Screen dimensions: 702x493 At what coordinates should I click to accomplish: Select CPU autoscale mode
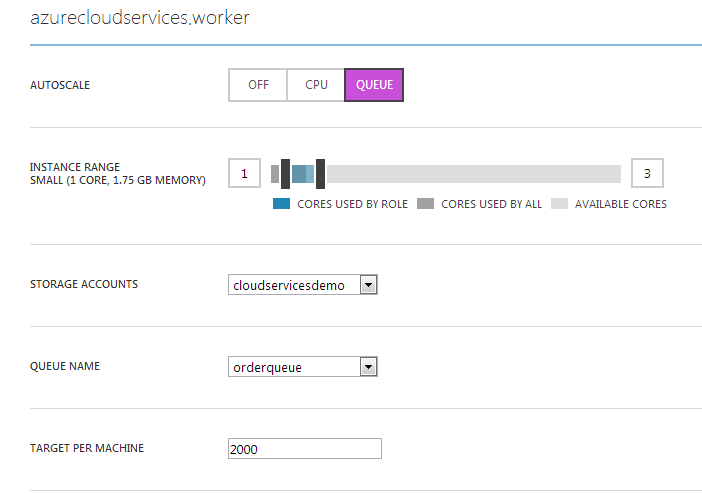point(316,85)
